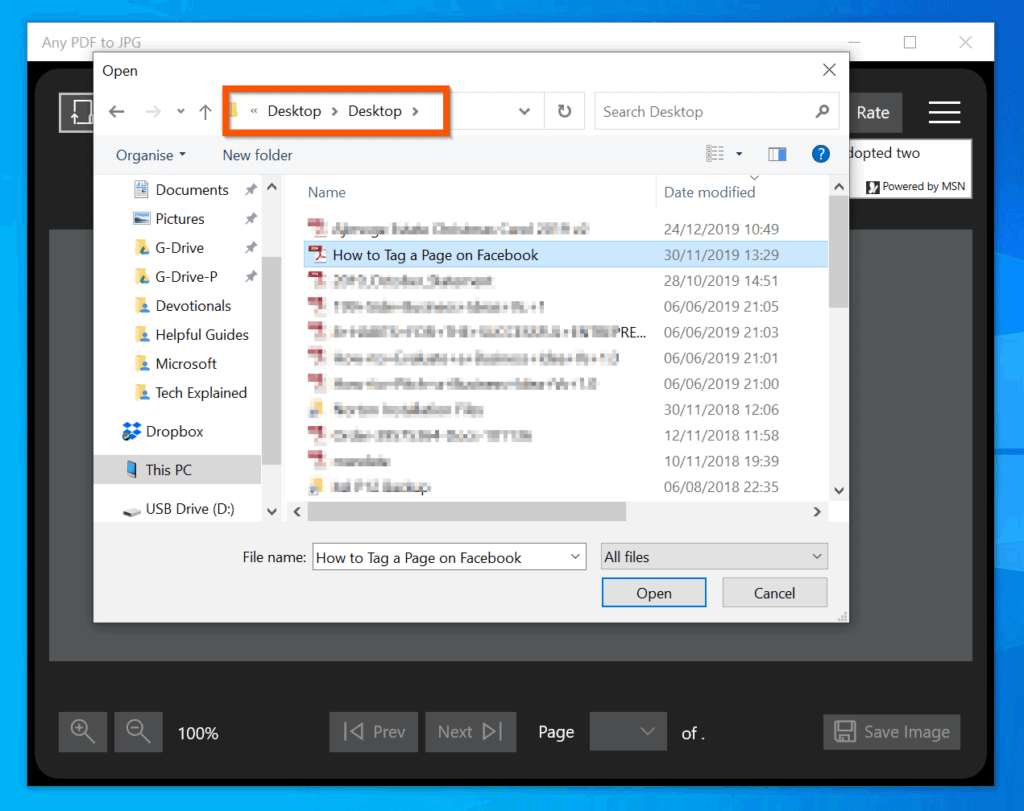
Task: Open USB Drive (D:)
Action: click(x=189, y=509)
